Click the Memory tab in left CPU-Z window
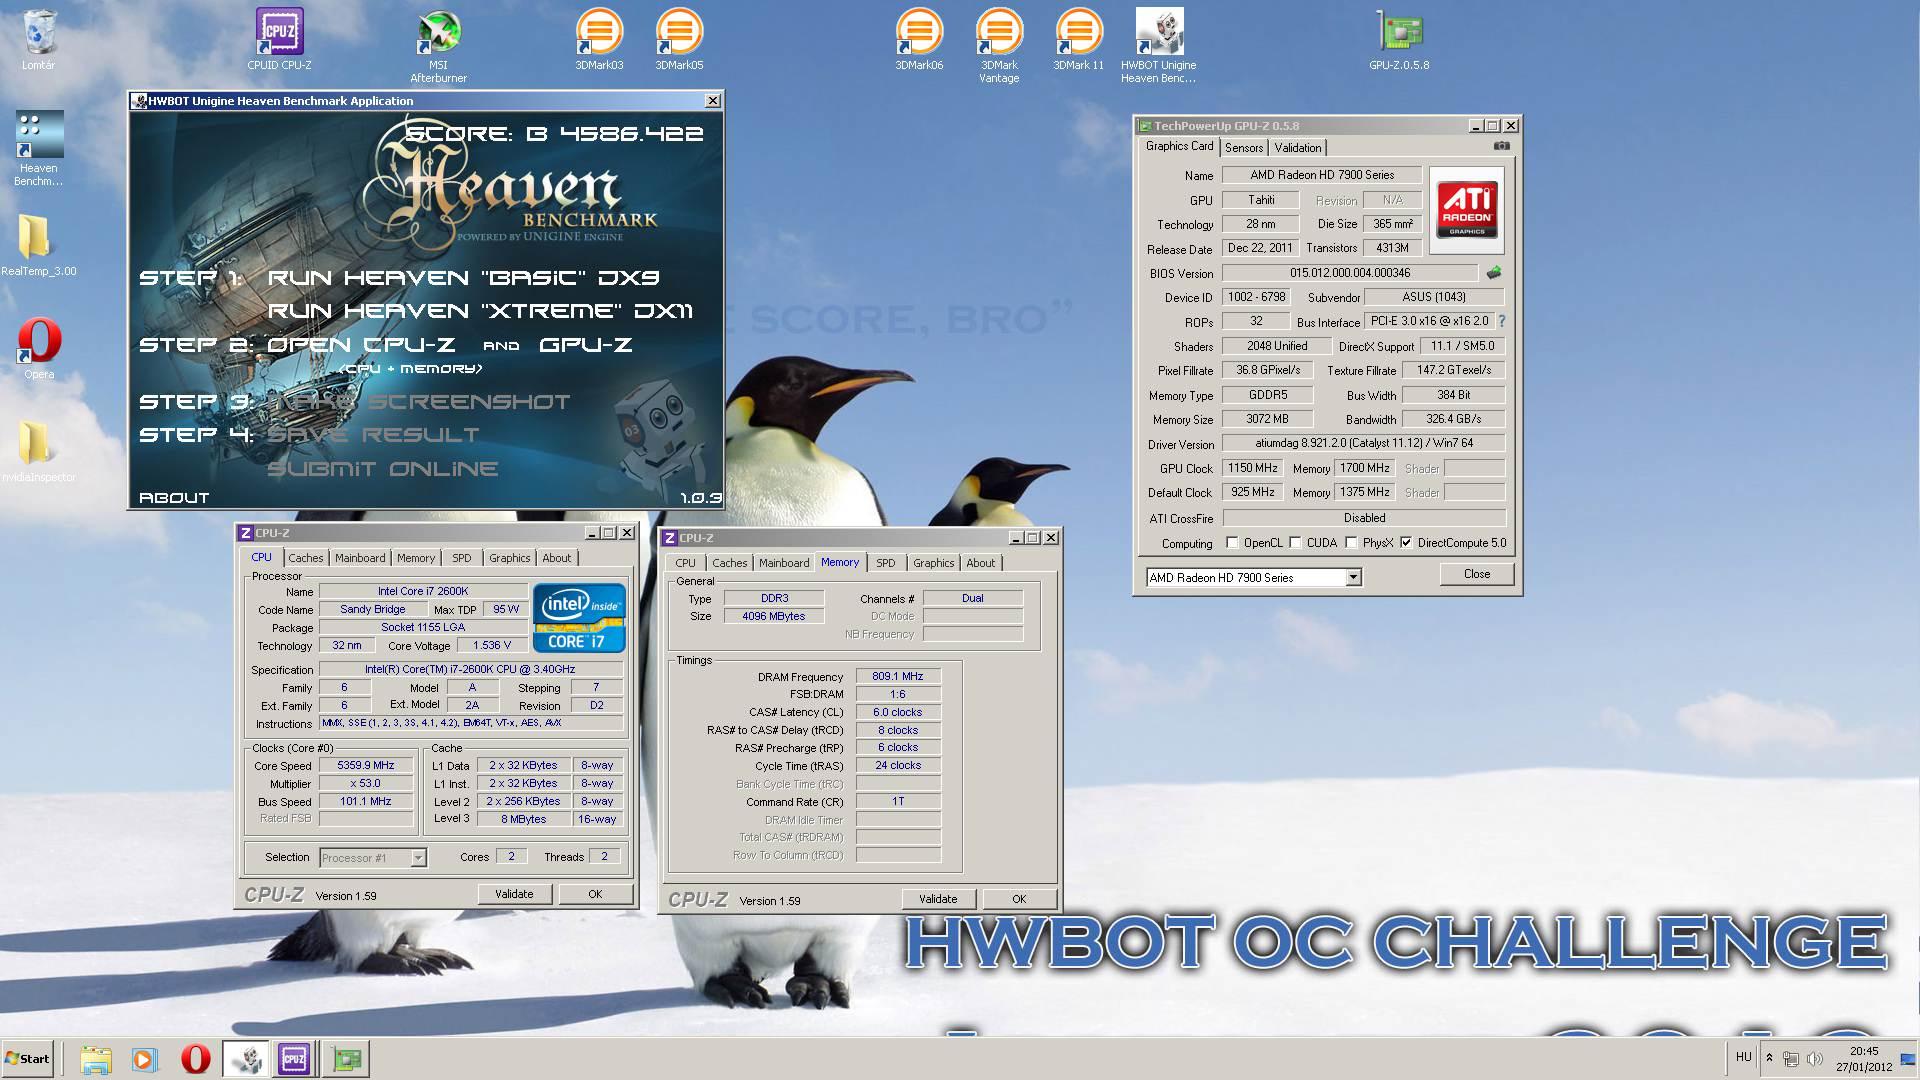The image size is (1920, 1080). point(416,559)
